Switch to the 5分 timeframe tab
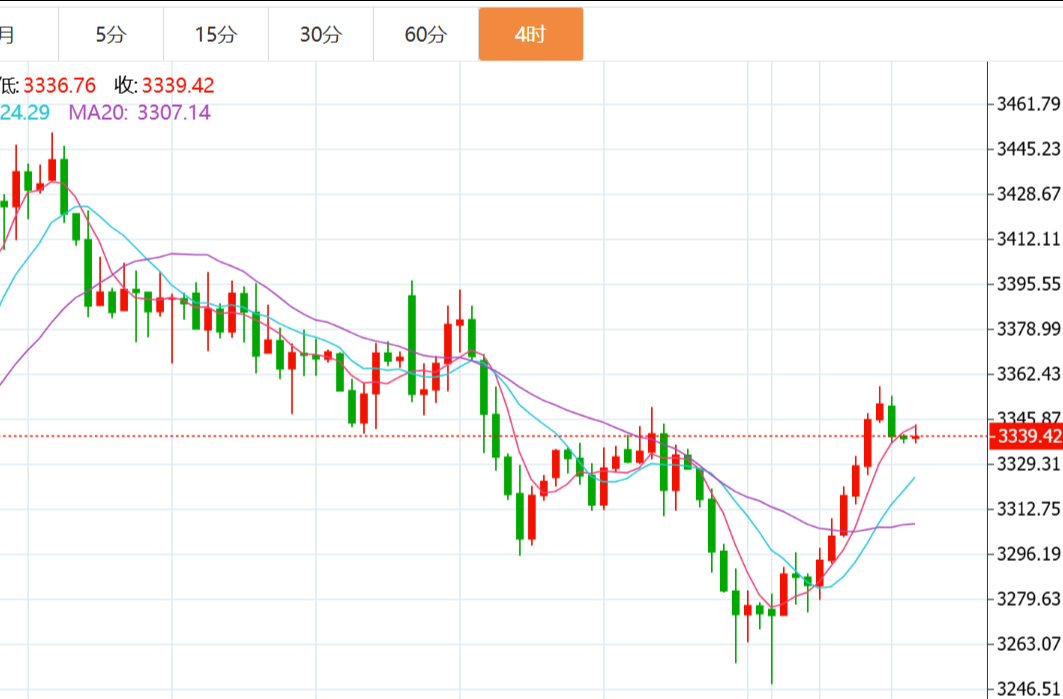1063x699 pixels. [x=111, y=35]
